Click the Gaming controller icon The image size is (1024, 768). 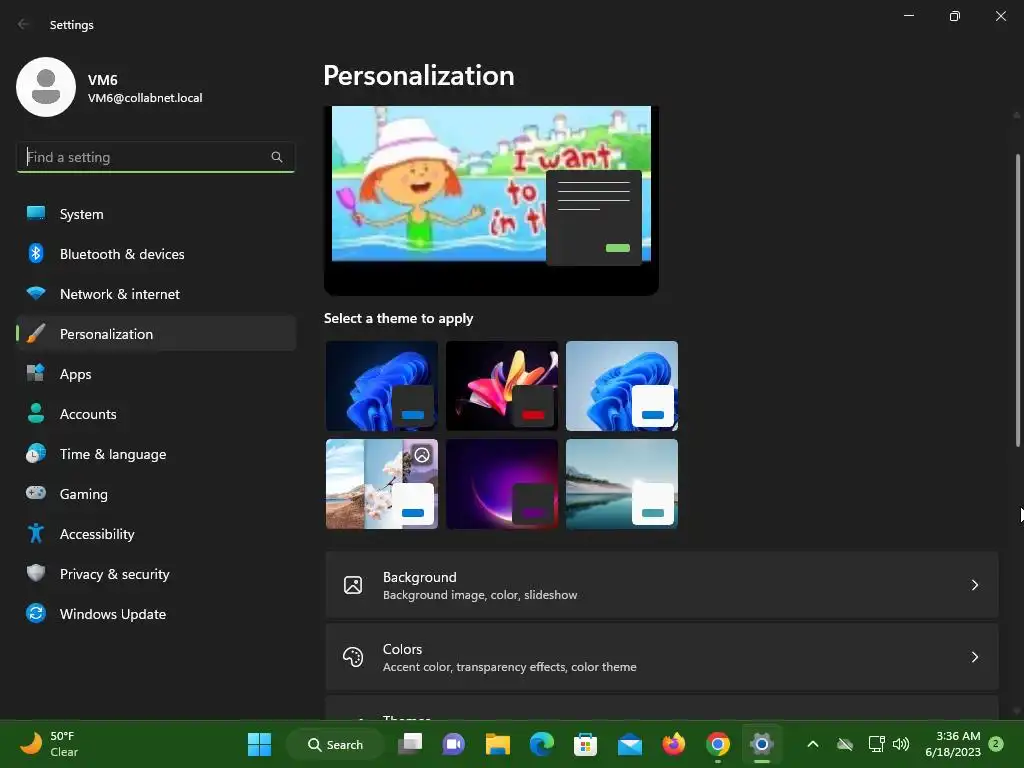(x=36, y=493)
